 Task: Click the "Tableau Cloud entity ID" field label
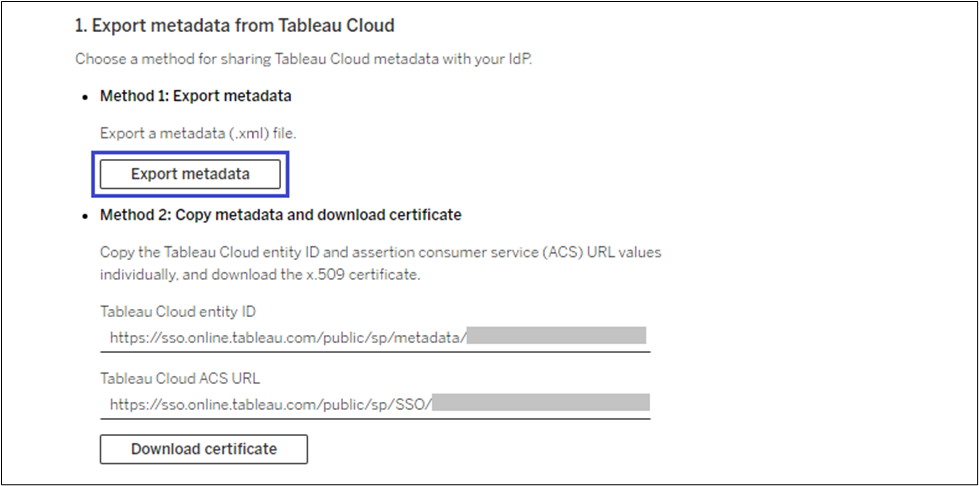click(177, 311)
